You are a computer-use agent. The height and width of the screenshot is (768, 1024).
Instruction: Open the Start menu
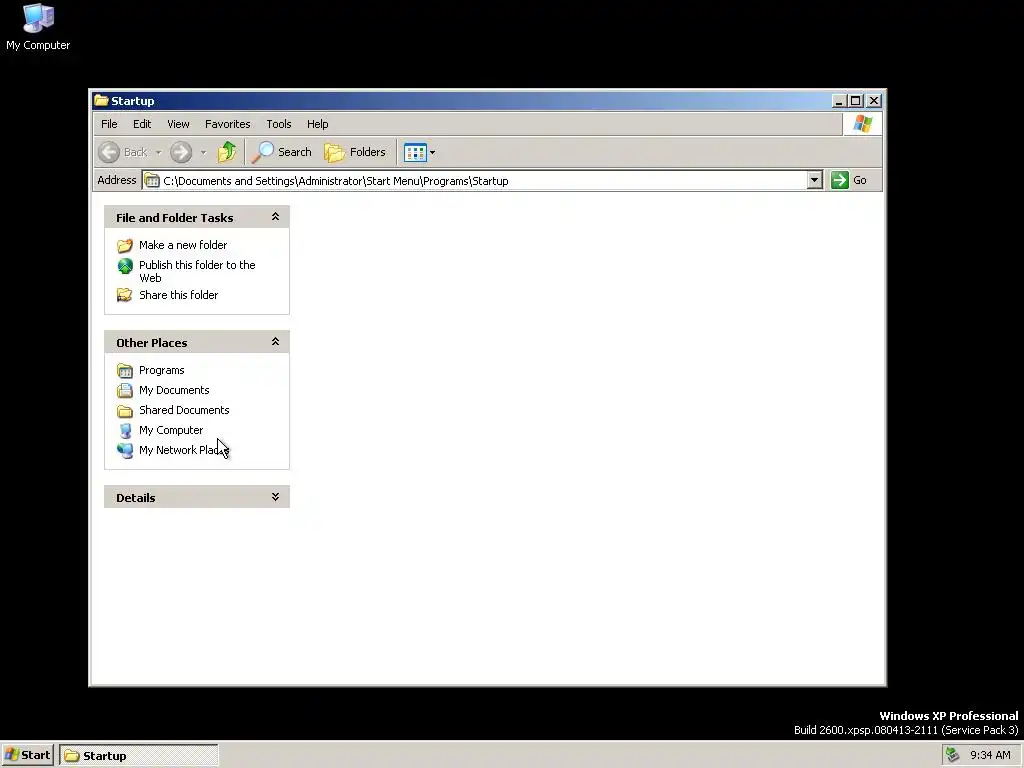(27, 756)
